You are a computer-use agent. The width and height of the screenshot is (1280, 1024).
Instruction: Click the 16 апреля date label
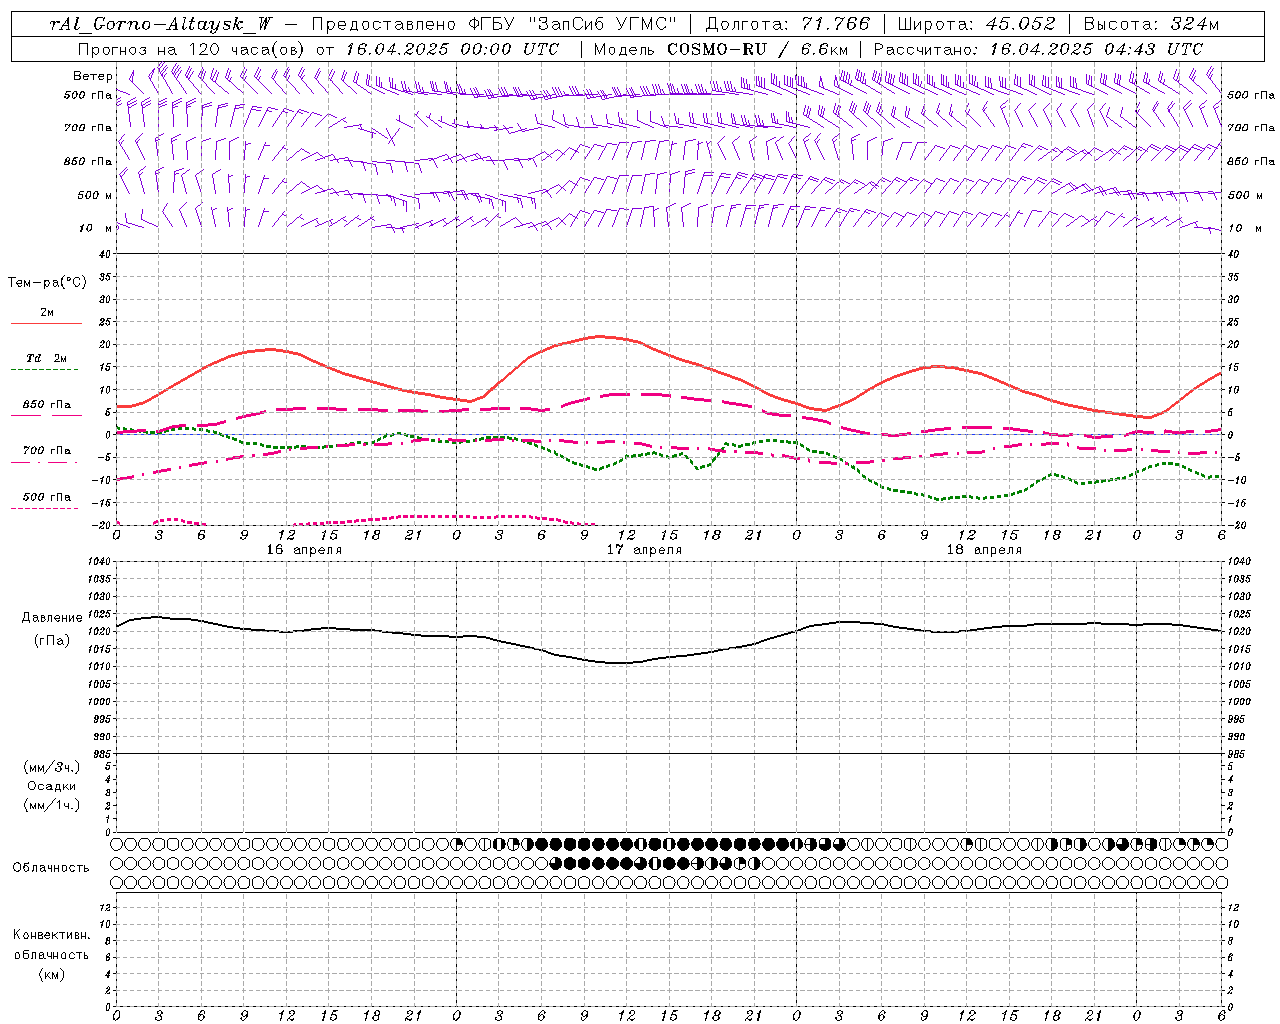click(x=304, y=550)
